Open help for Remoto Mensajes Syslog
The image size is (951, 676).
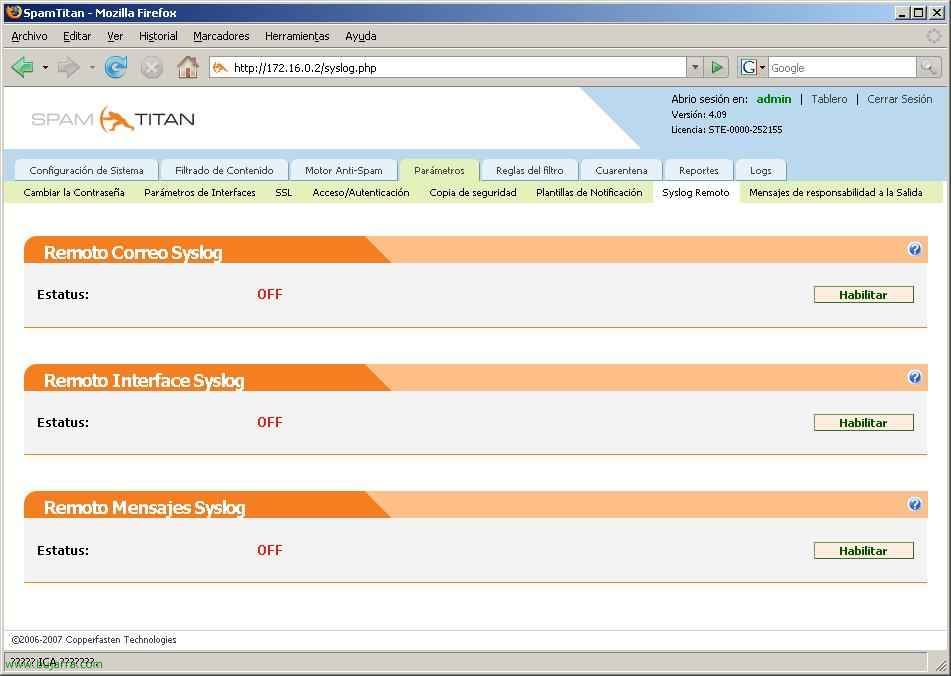[915, 504]
